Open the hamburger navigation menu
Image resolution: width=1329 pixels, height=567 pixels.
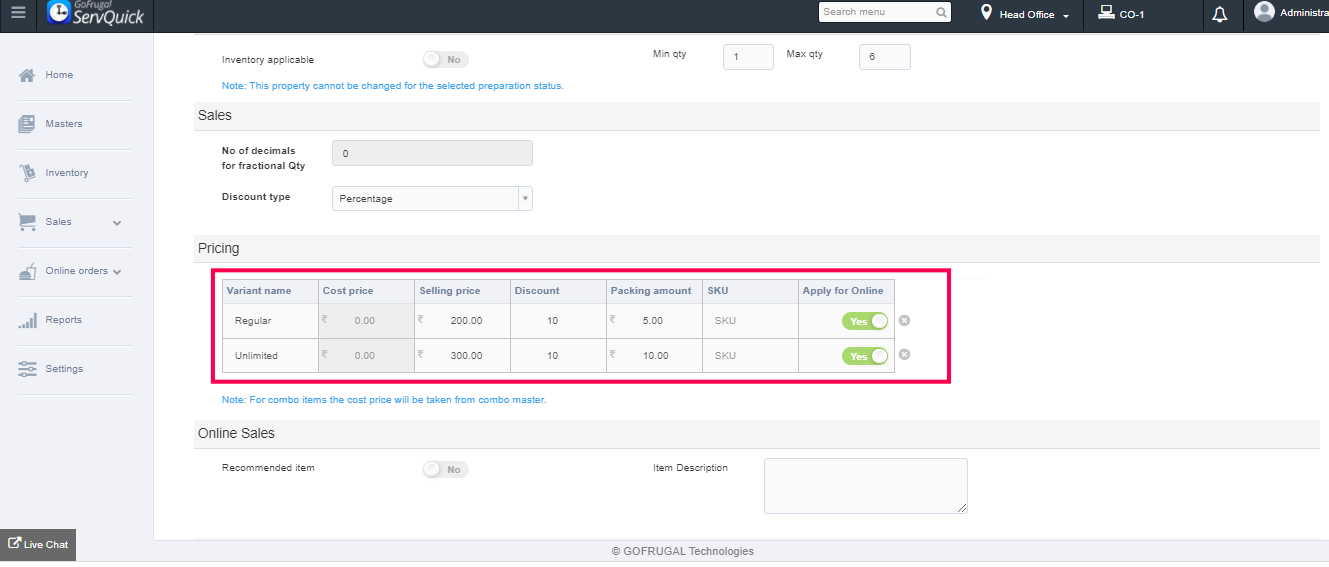(x=18, y=14)
